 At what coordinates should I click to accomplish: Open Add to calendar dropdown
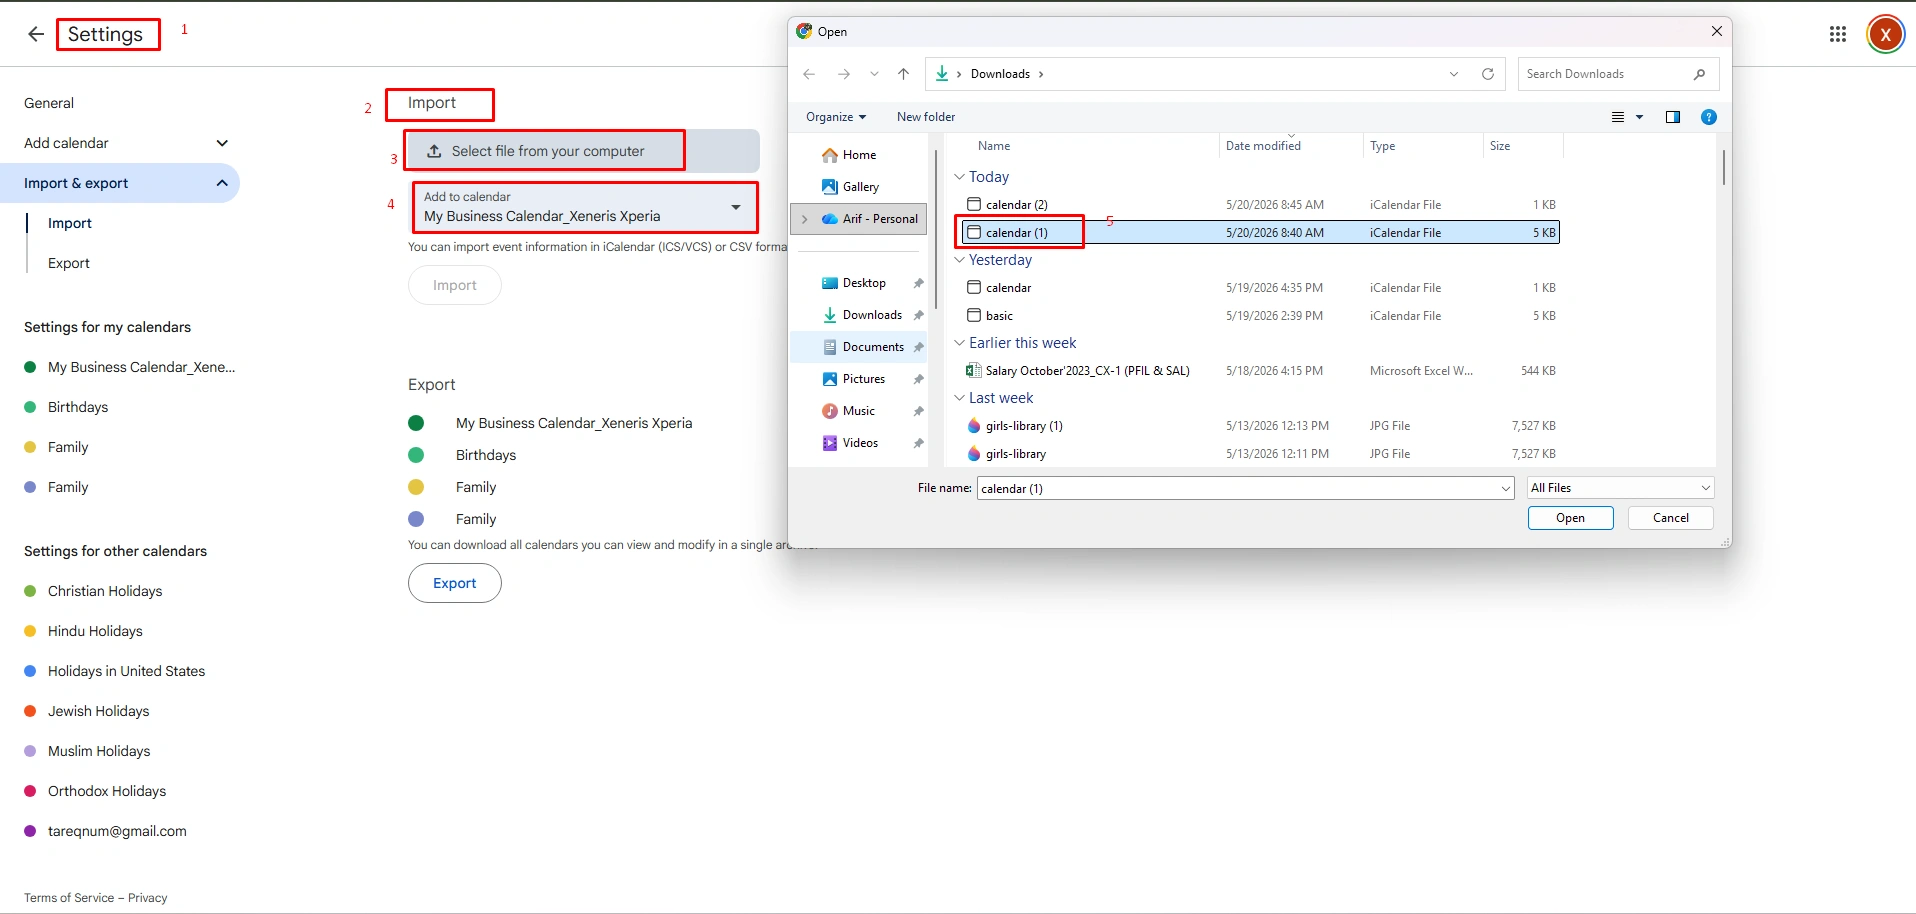(585, 207)
